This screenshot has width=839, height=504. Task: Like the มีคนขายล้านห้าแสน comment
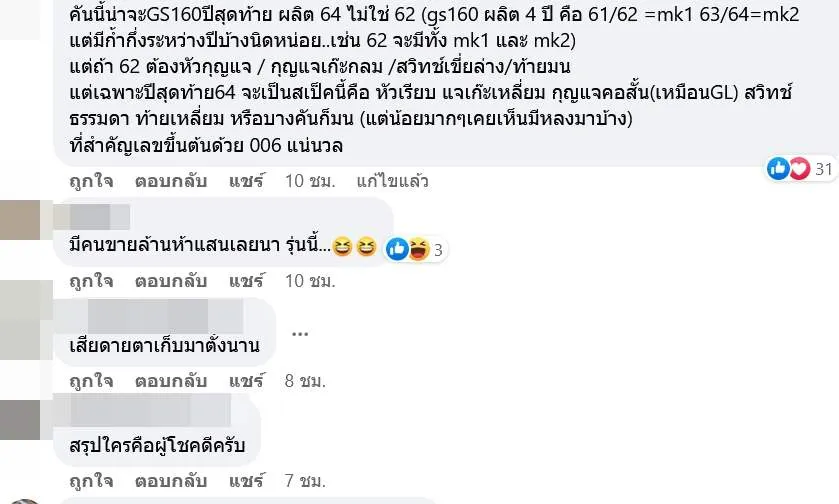coord(91,281)
